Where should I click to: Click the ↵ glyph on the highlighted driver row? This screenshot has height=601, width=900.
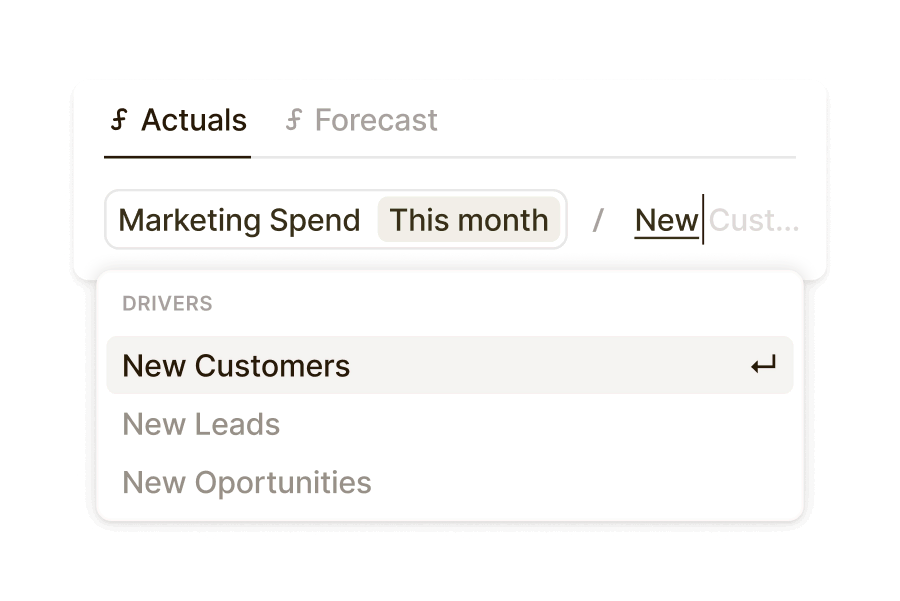click(x=763, y=365)
